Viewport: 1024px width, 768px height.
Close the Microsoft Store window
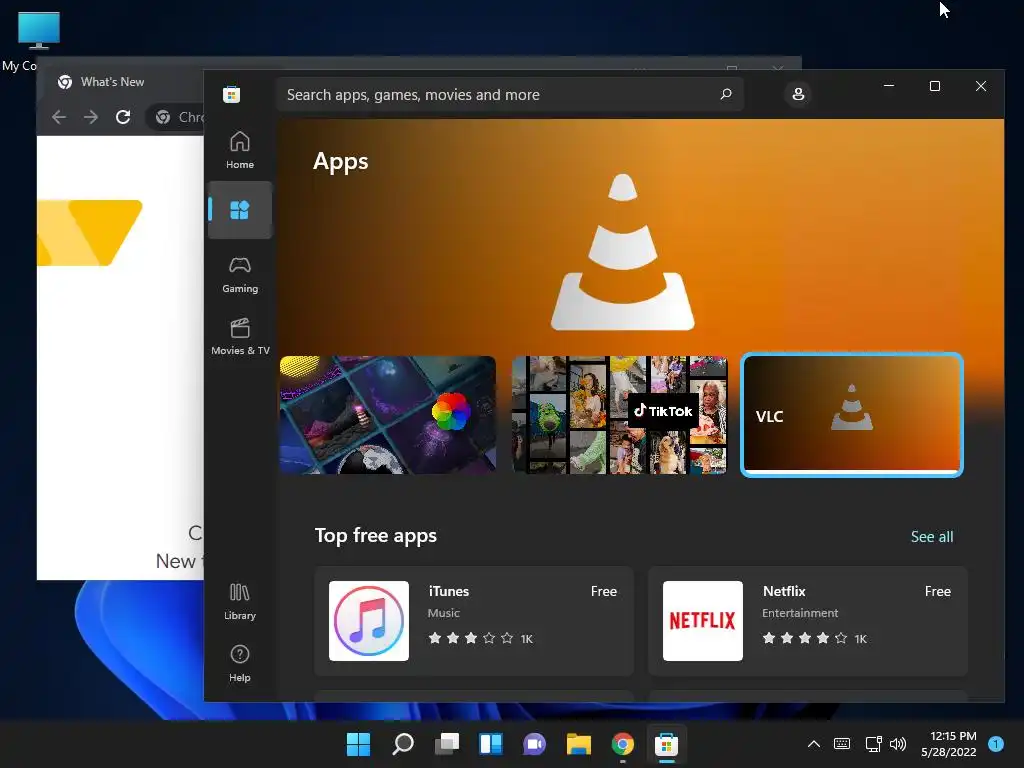[980, 86]
